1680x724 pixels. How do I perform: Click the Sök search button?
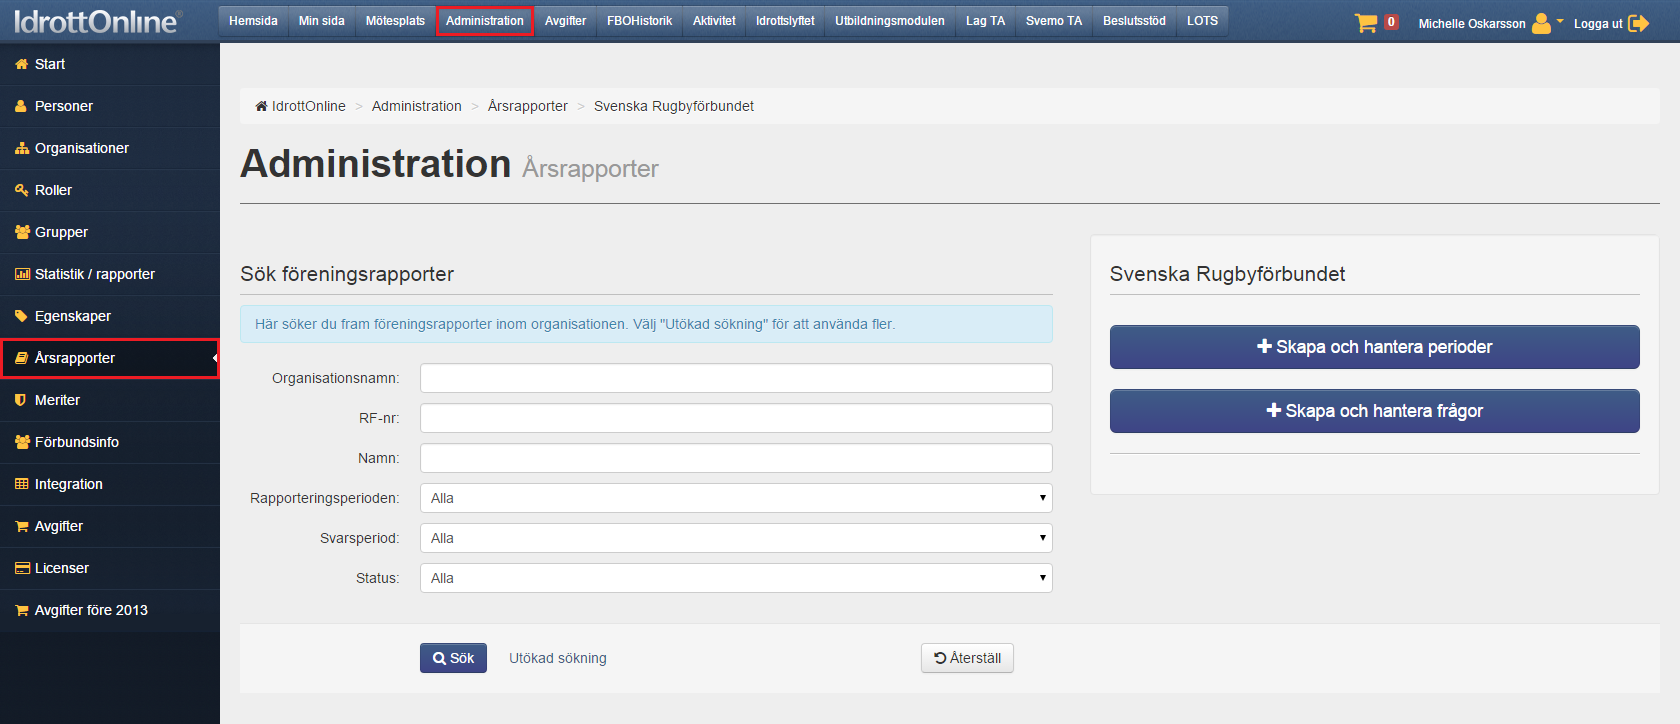453,658
